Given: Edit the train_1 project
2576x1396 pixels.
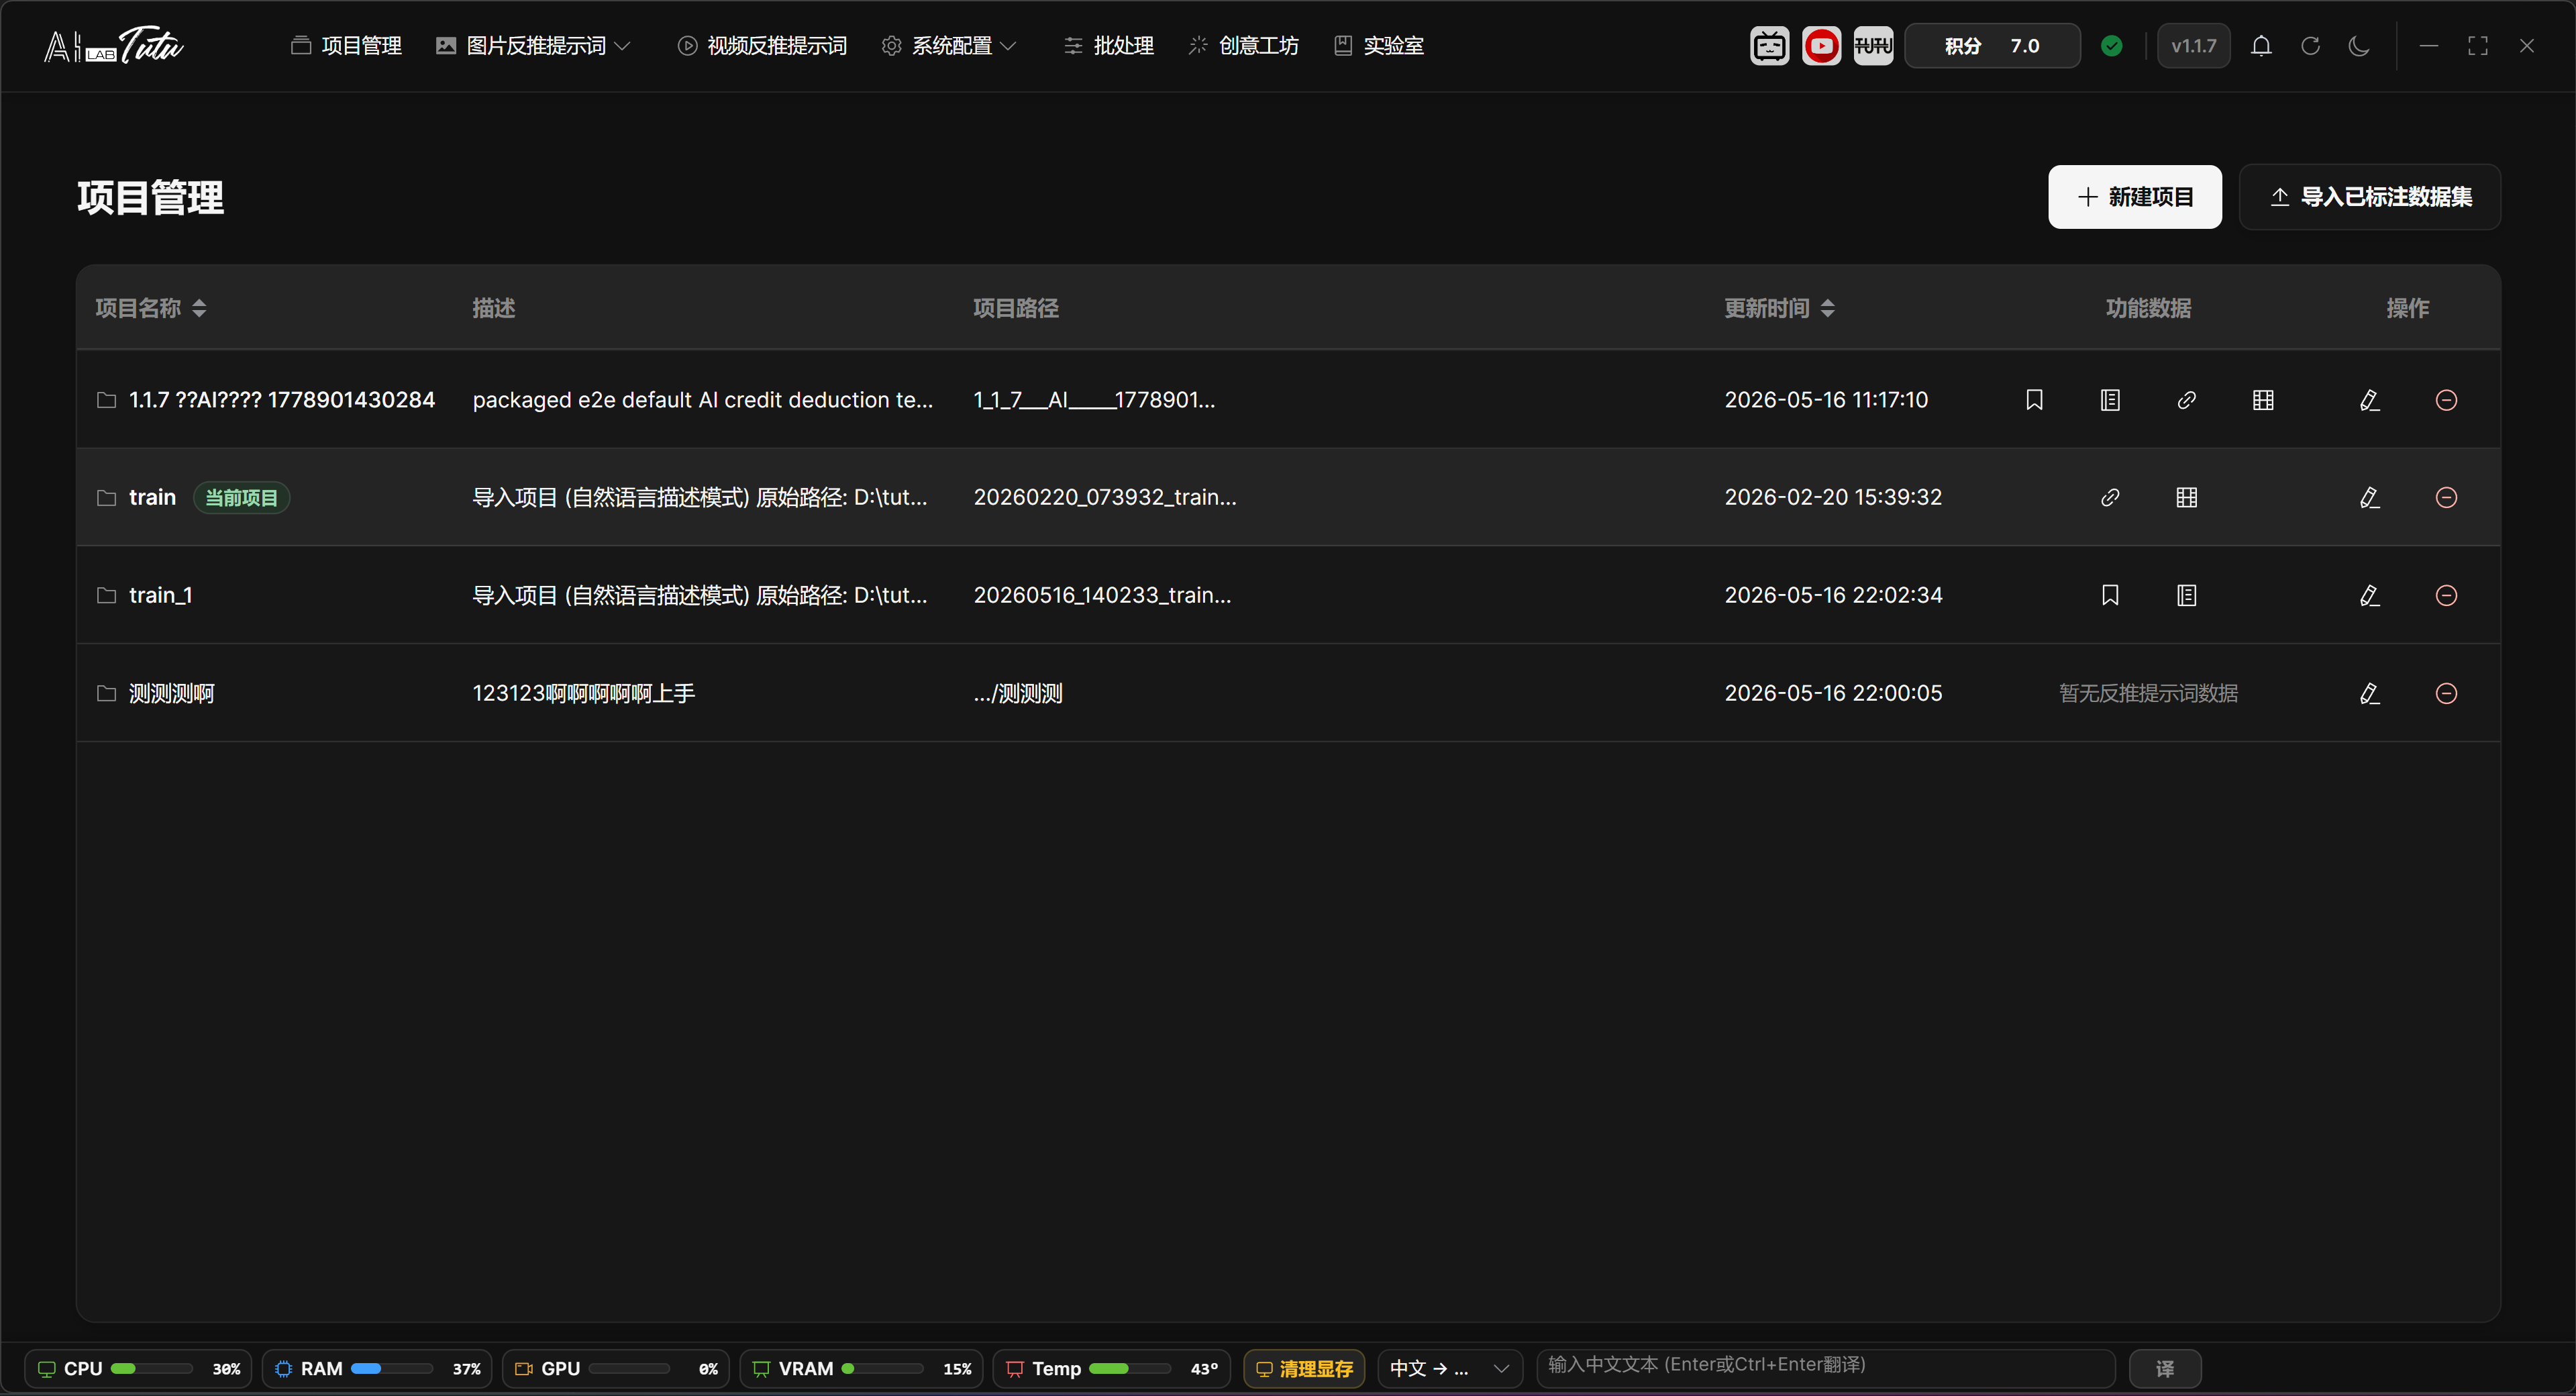Looking at the screenshot, I should (2369, 595).
